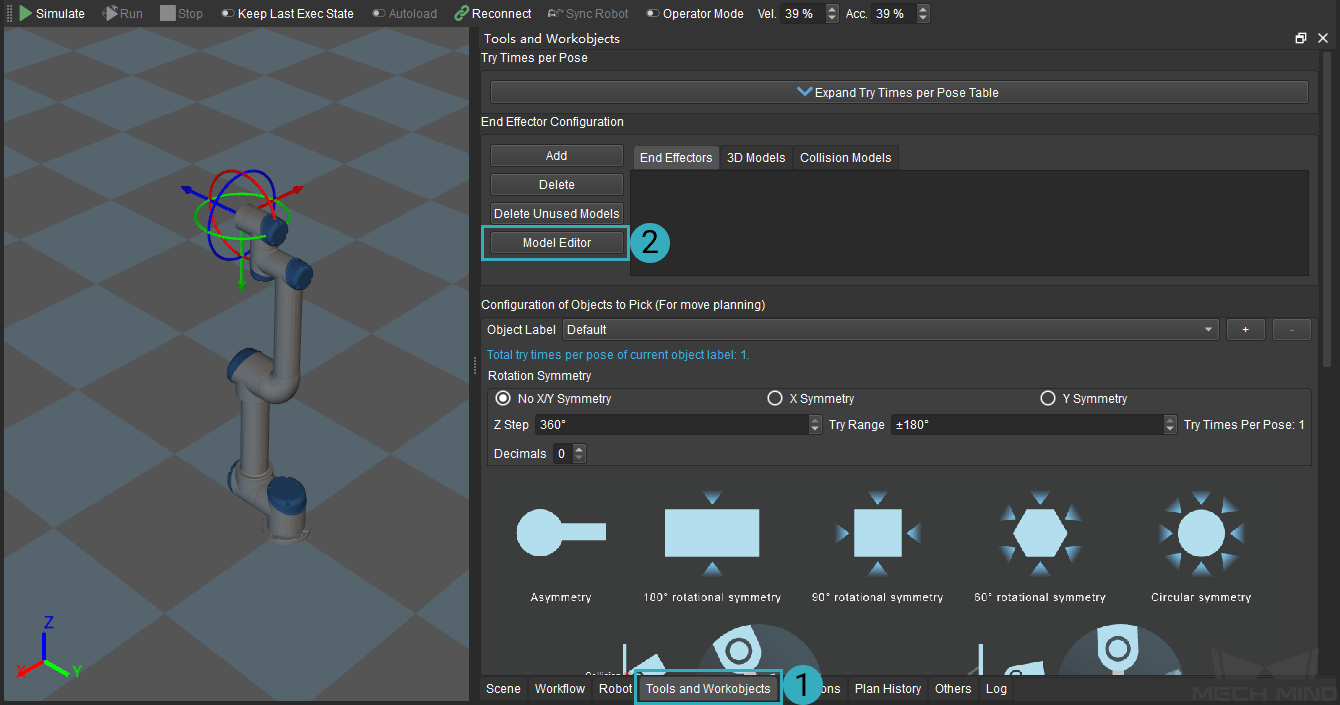Float the Tools and Workobjects panel
This screenshot has width=1340, height=705.
pos(1301,38)
